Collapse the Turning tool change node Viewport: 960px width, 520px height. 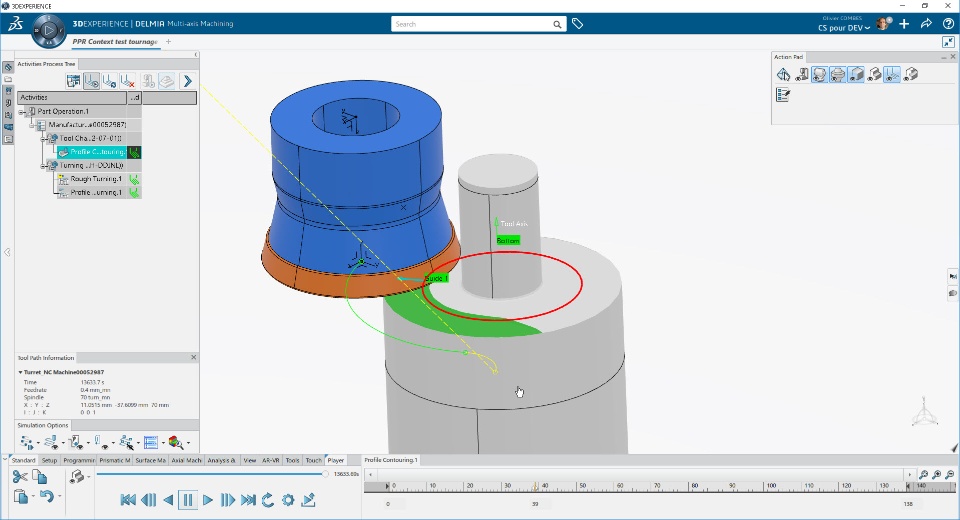43,166
